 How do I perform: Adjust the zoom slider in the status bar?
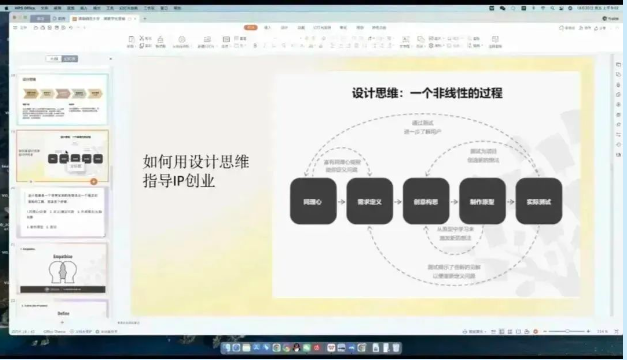[567, 332]
